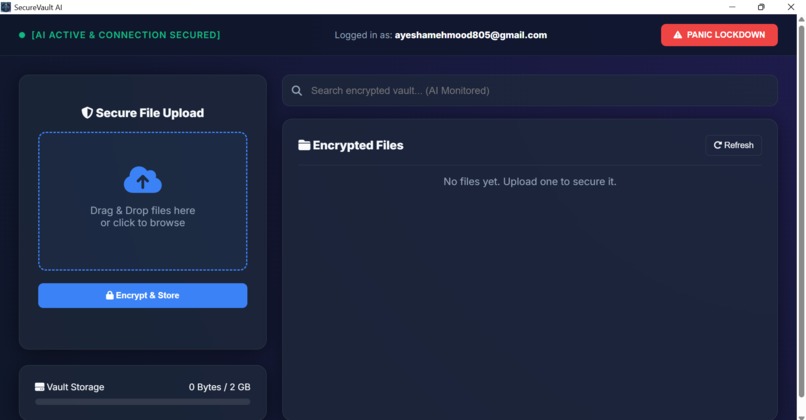Image resolution: width=806 pixels, height=420 pixels.
Task: Open file browser via Drag & Drop zone text
Action: click(143, 216)
